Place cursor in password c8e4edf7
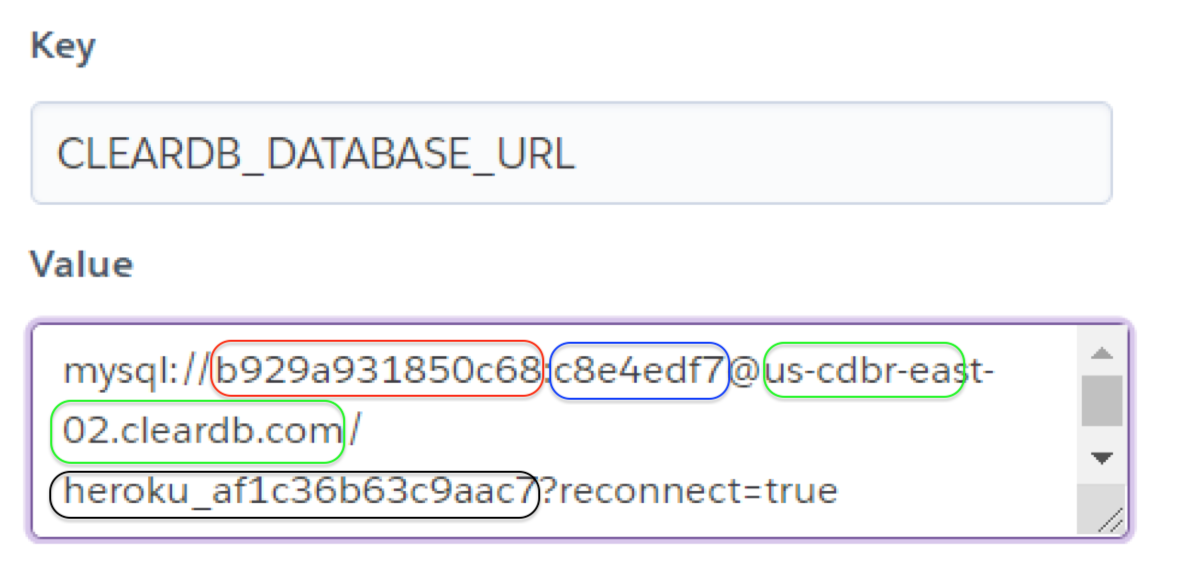This screenshot has height=580, width=1188. coord(638,372)
